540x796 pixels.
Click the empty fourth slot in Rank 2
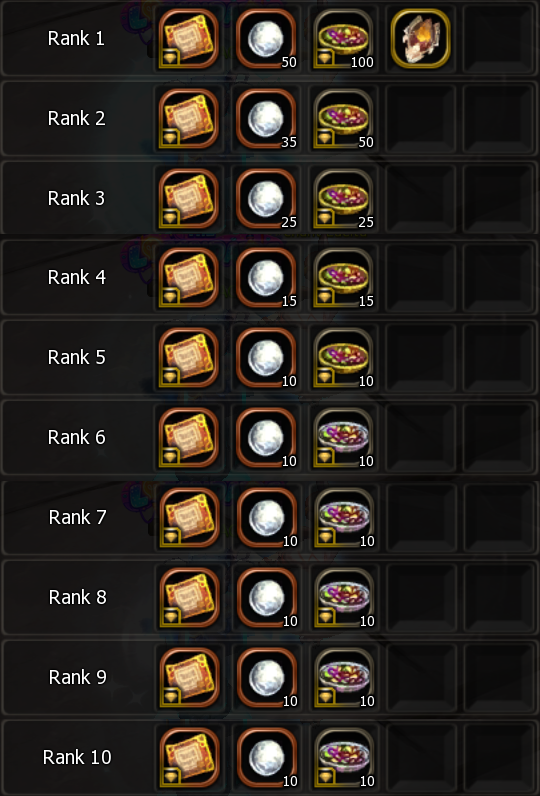421,119
